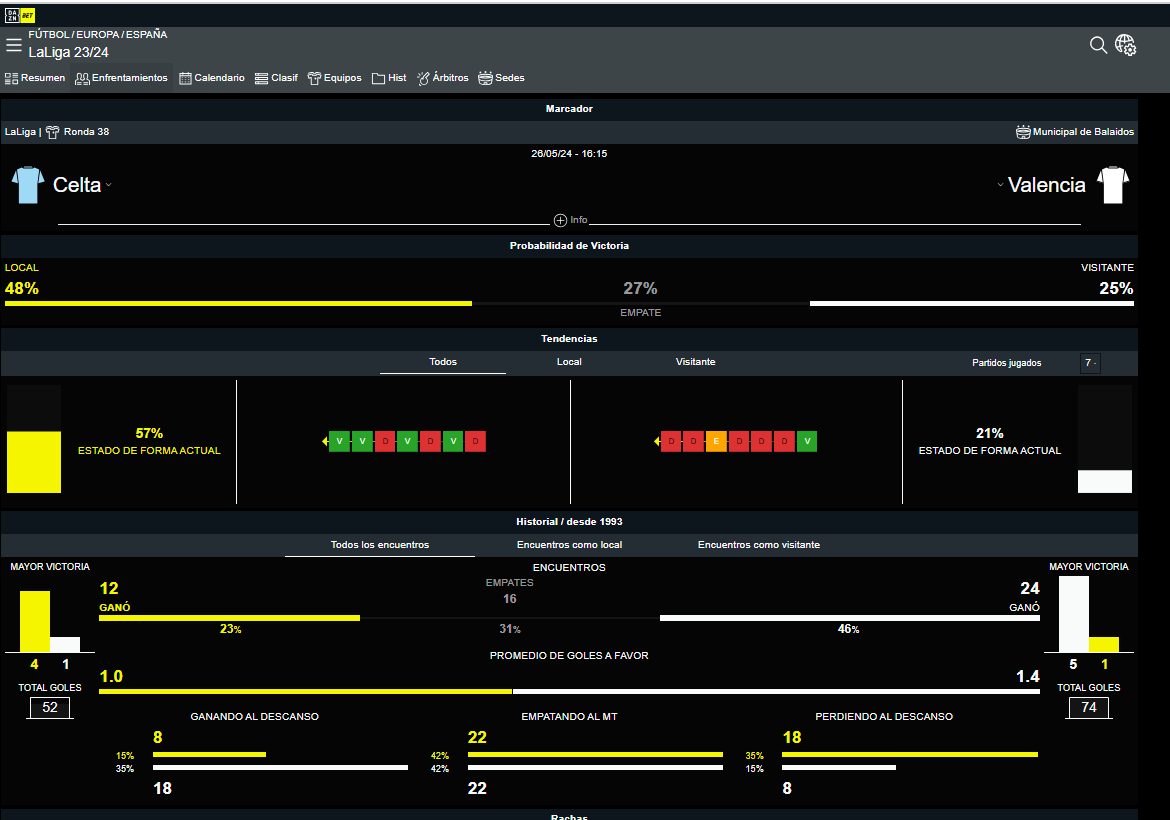This screenshot has height=820, width=1170.
Task: Open the globe settings icon
Action: point(1126,45)
